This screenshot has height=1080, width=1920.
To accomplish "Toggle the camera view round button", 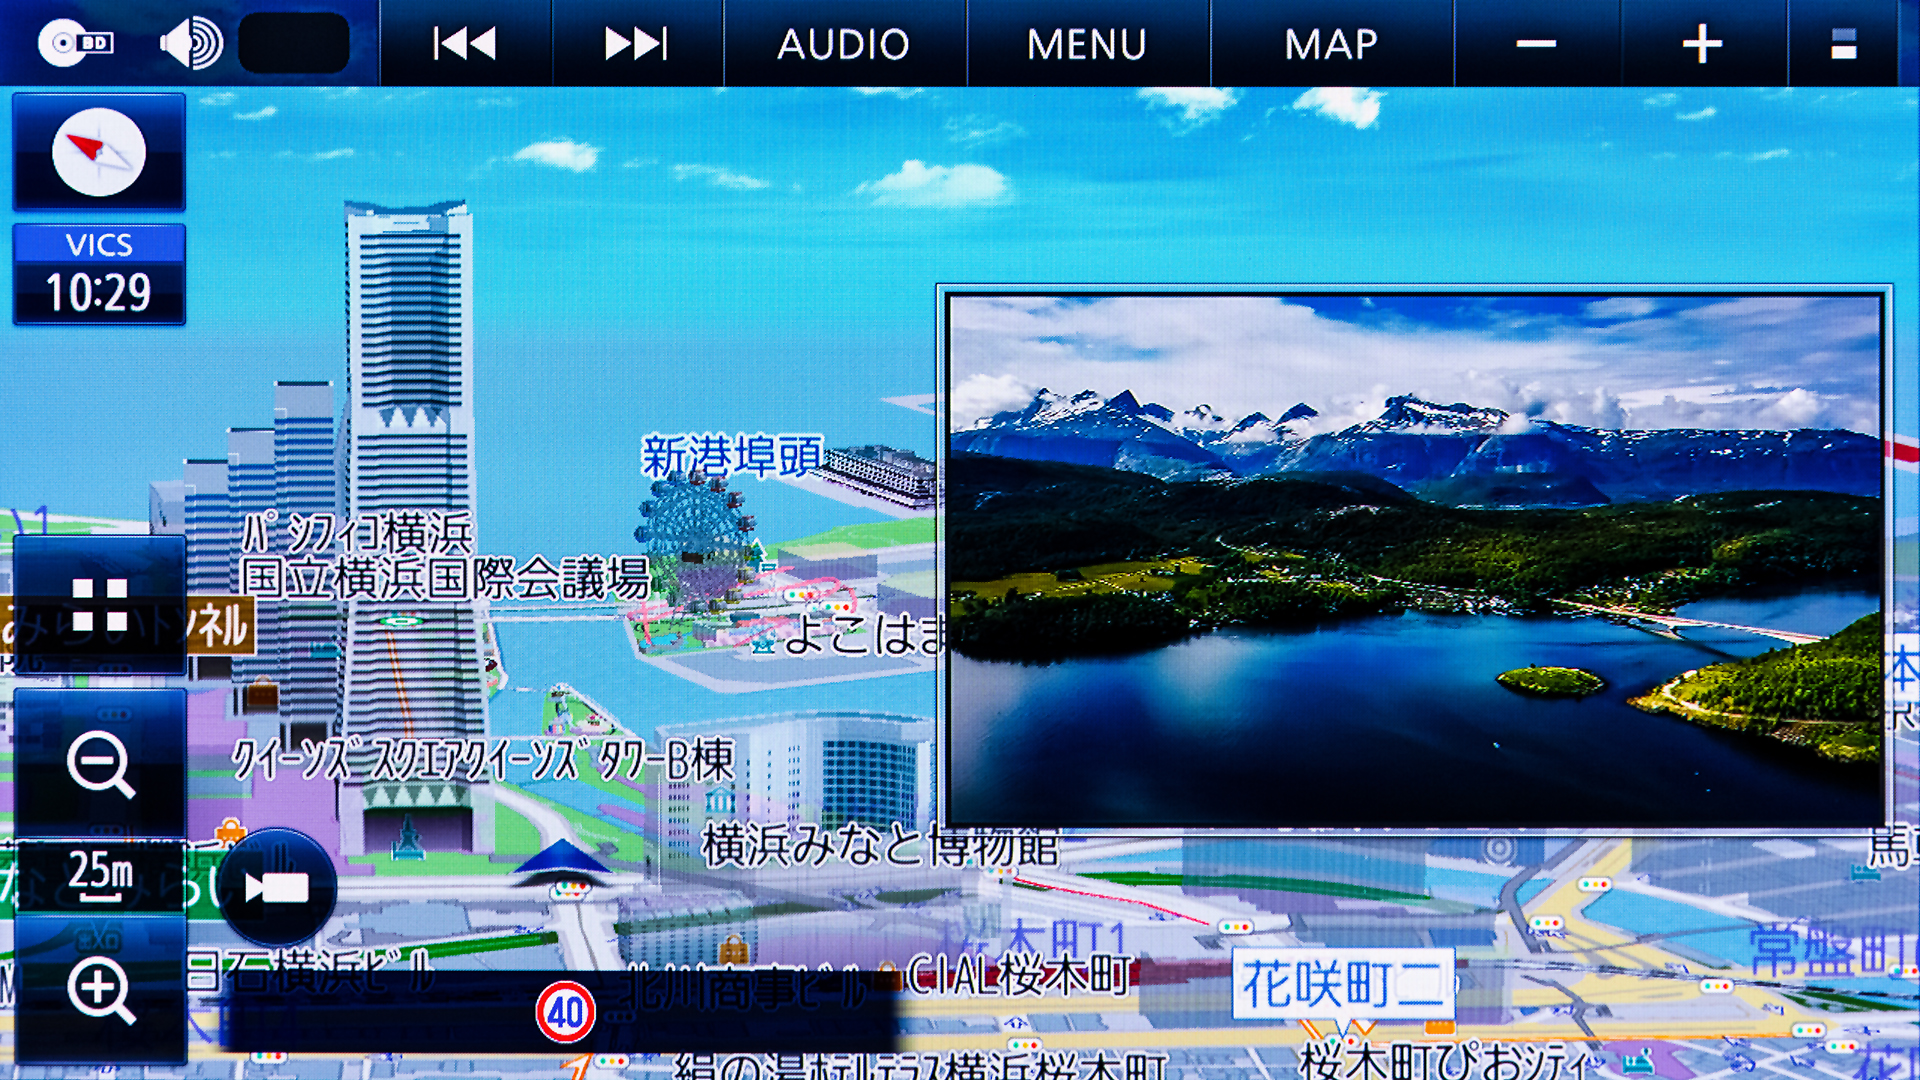I will 277,887.
